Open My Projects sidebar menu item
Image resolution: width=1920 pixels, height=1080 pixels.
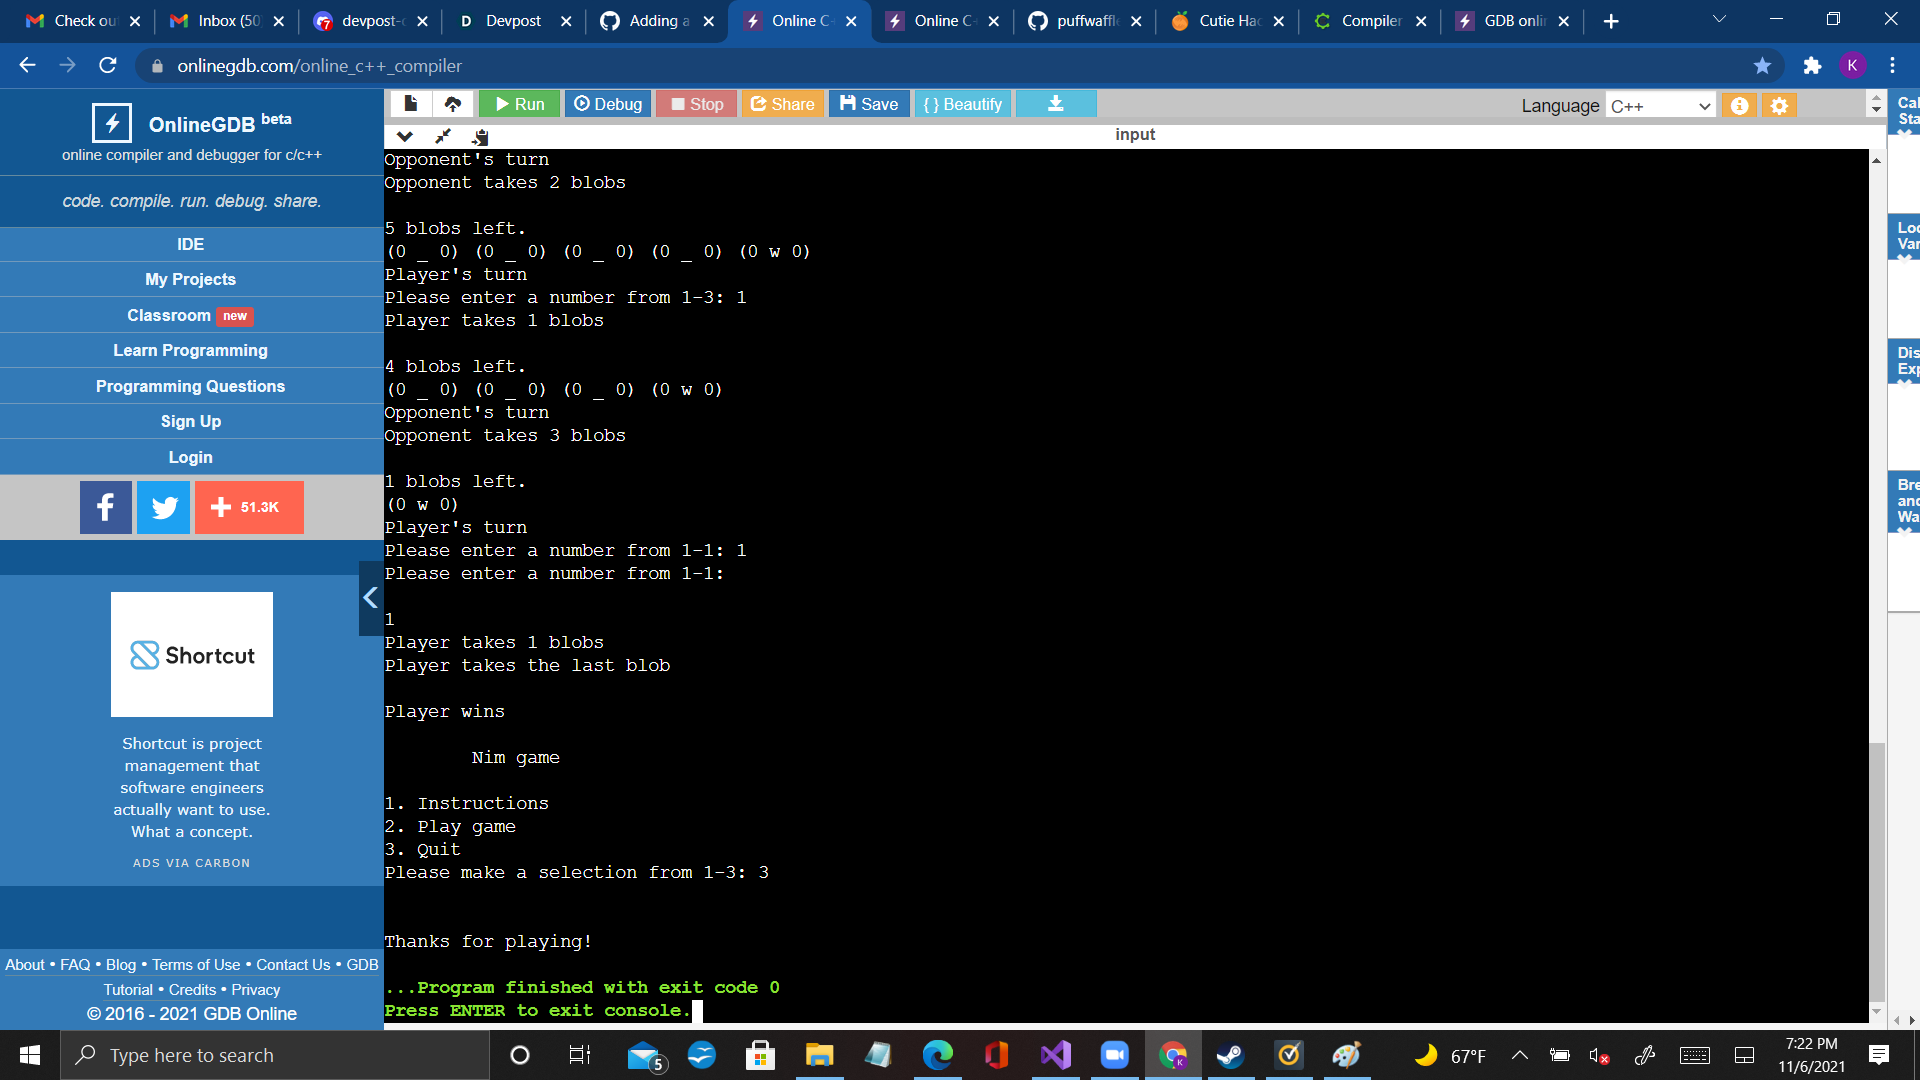190,279
